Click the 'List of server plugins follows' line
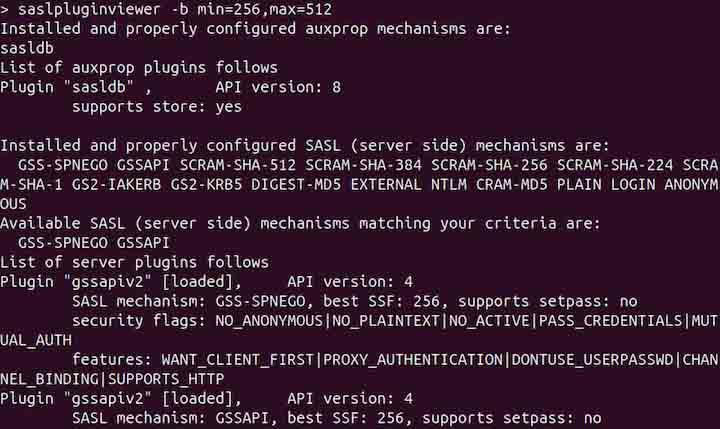 [134, 261]
